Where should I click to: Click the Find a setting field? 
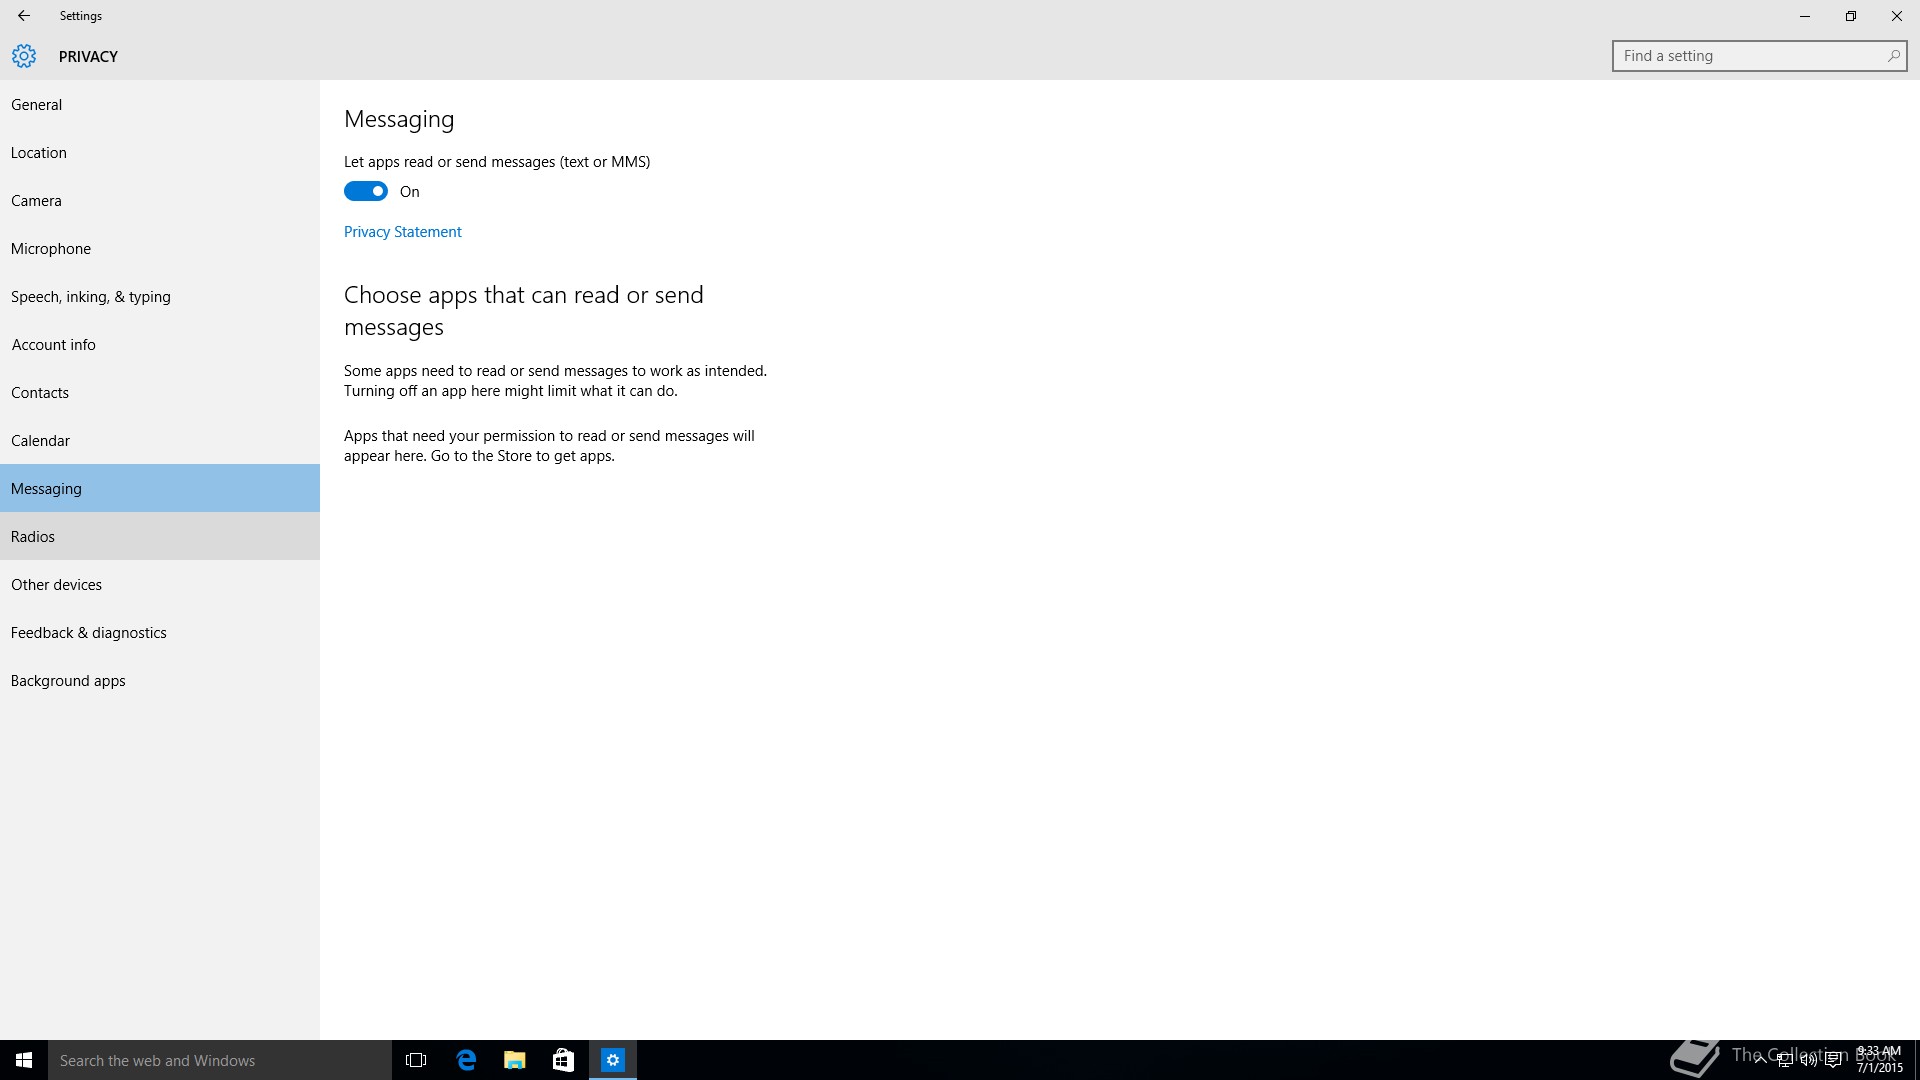[1748, 56]
